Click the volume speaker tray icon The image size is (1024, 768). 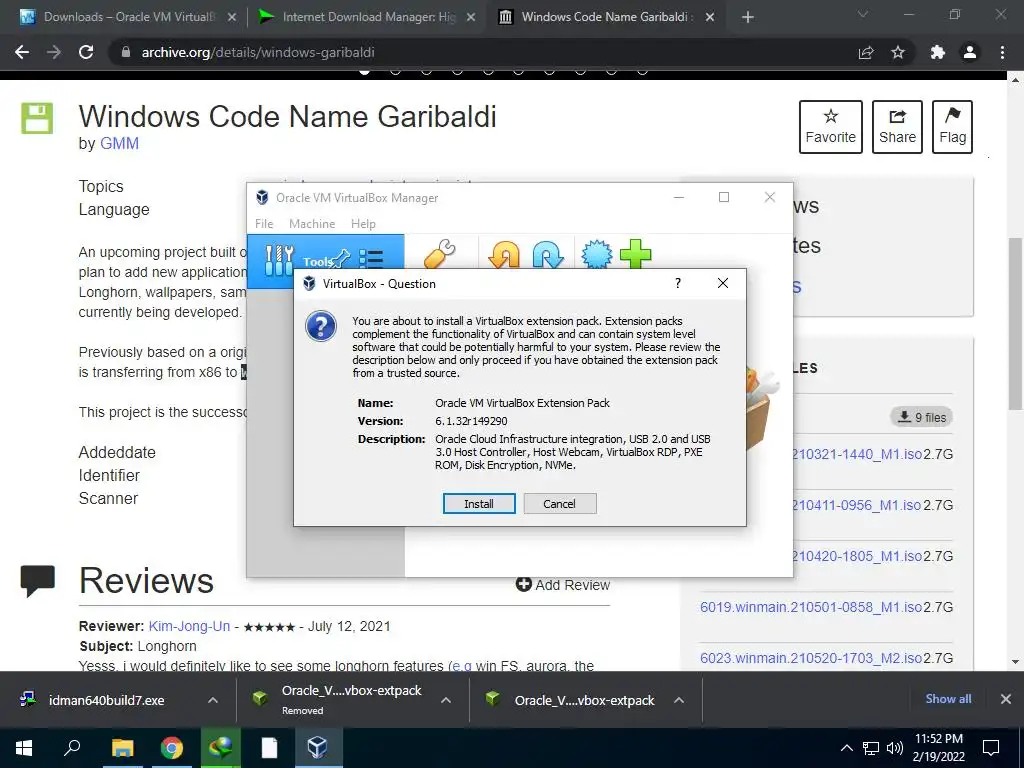pyautogui.click(x=895, y=748)
